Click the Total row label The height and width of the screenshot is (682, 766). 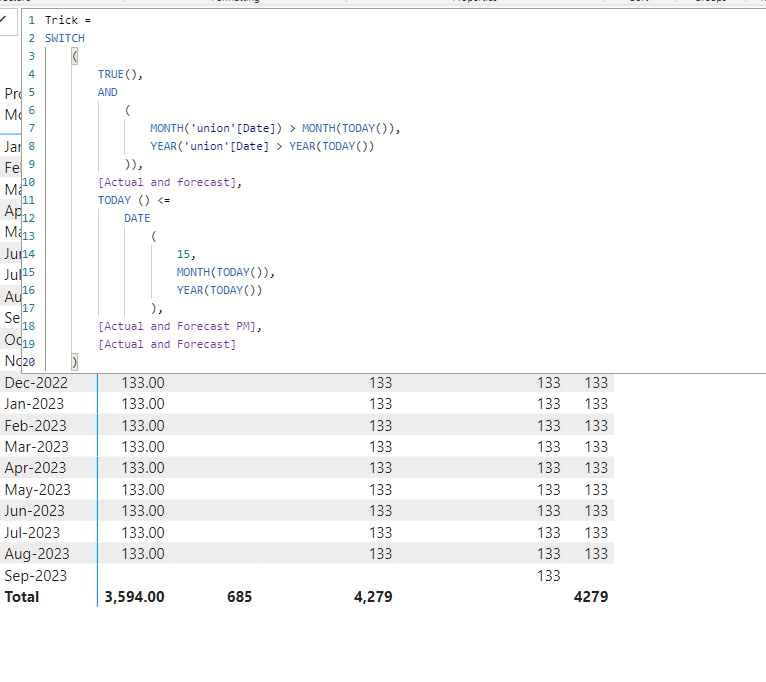click(22, 597)
